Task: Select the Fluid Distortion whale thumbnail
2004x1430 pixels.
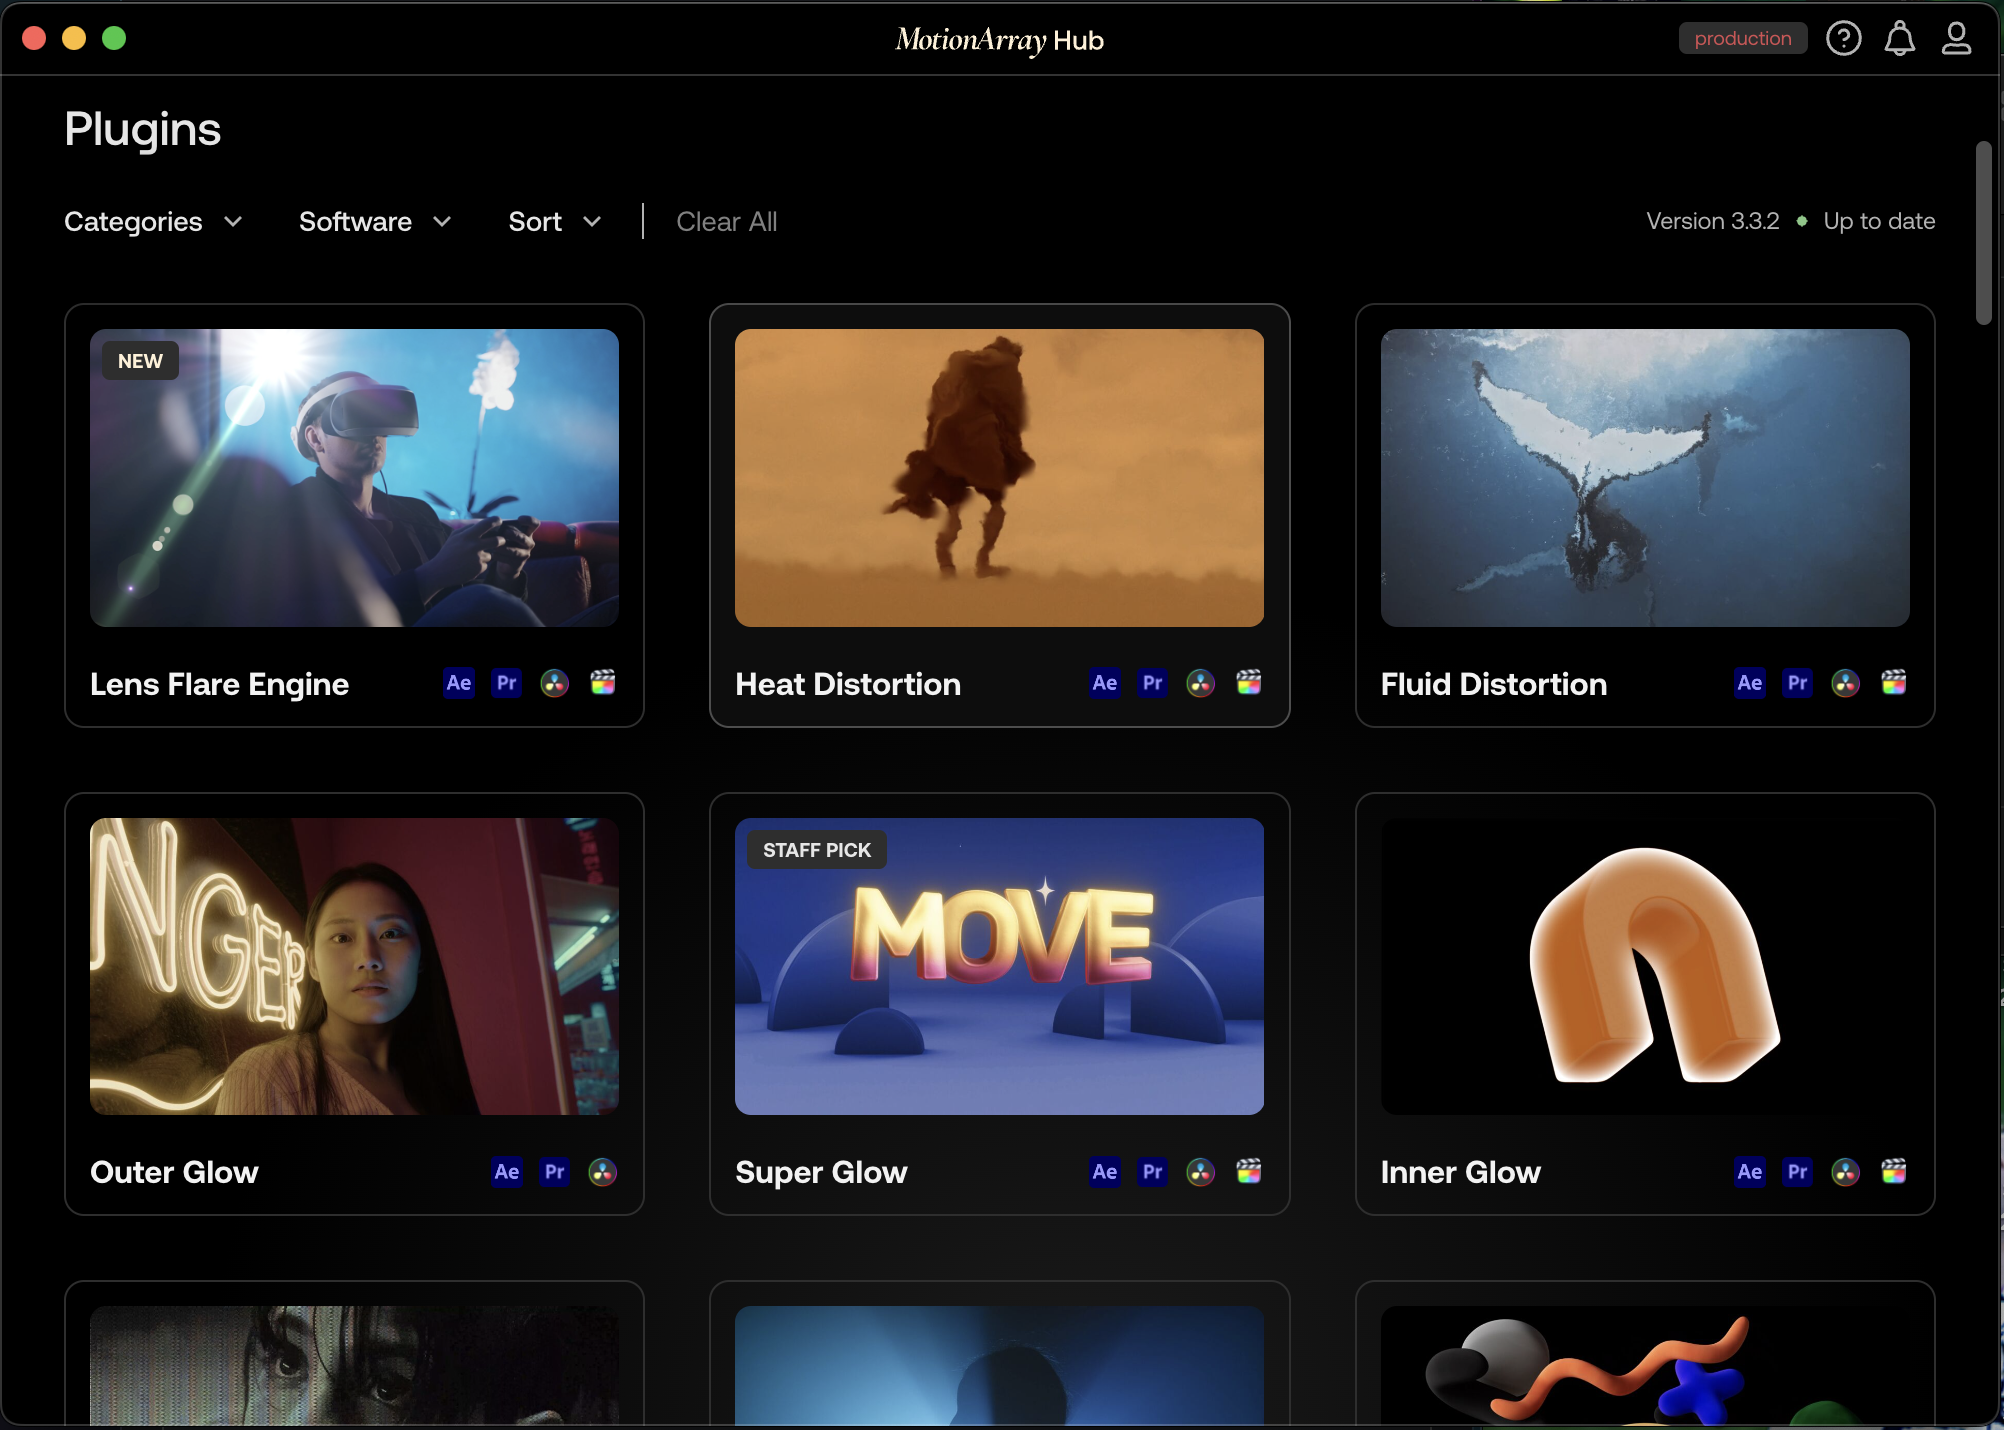Action: pos(1645,478)
